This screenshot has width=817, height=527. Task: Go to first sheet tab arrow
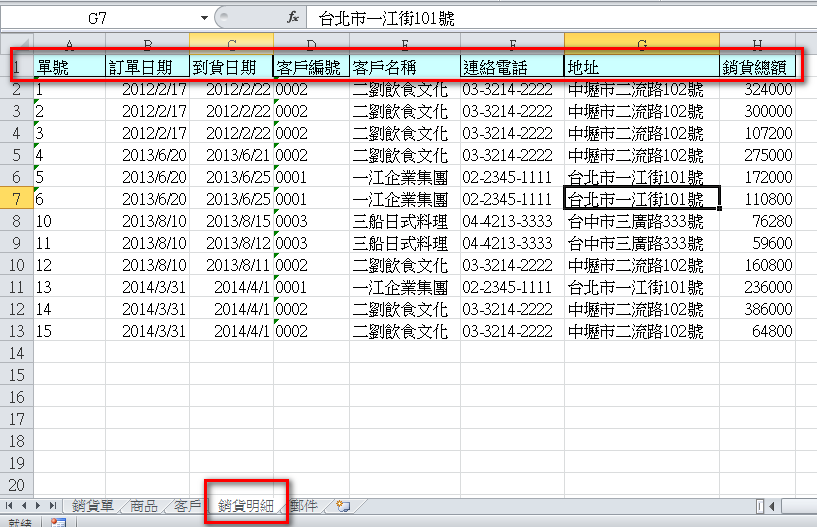click(9, 506)
